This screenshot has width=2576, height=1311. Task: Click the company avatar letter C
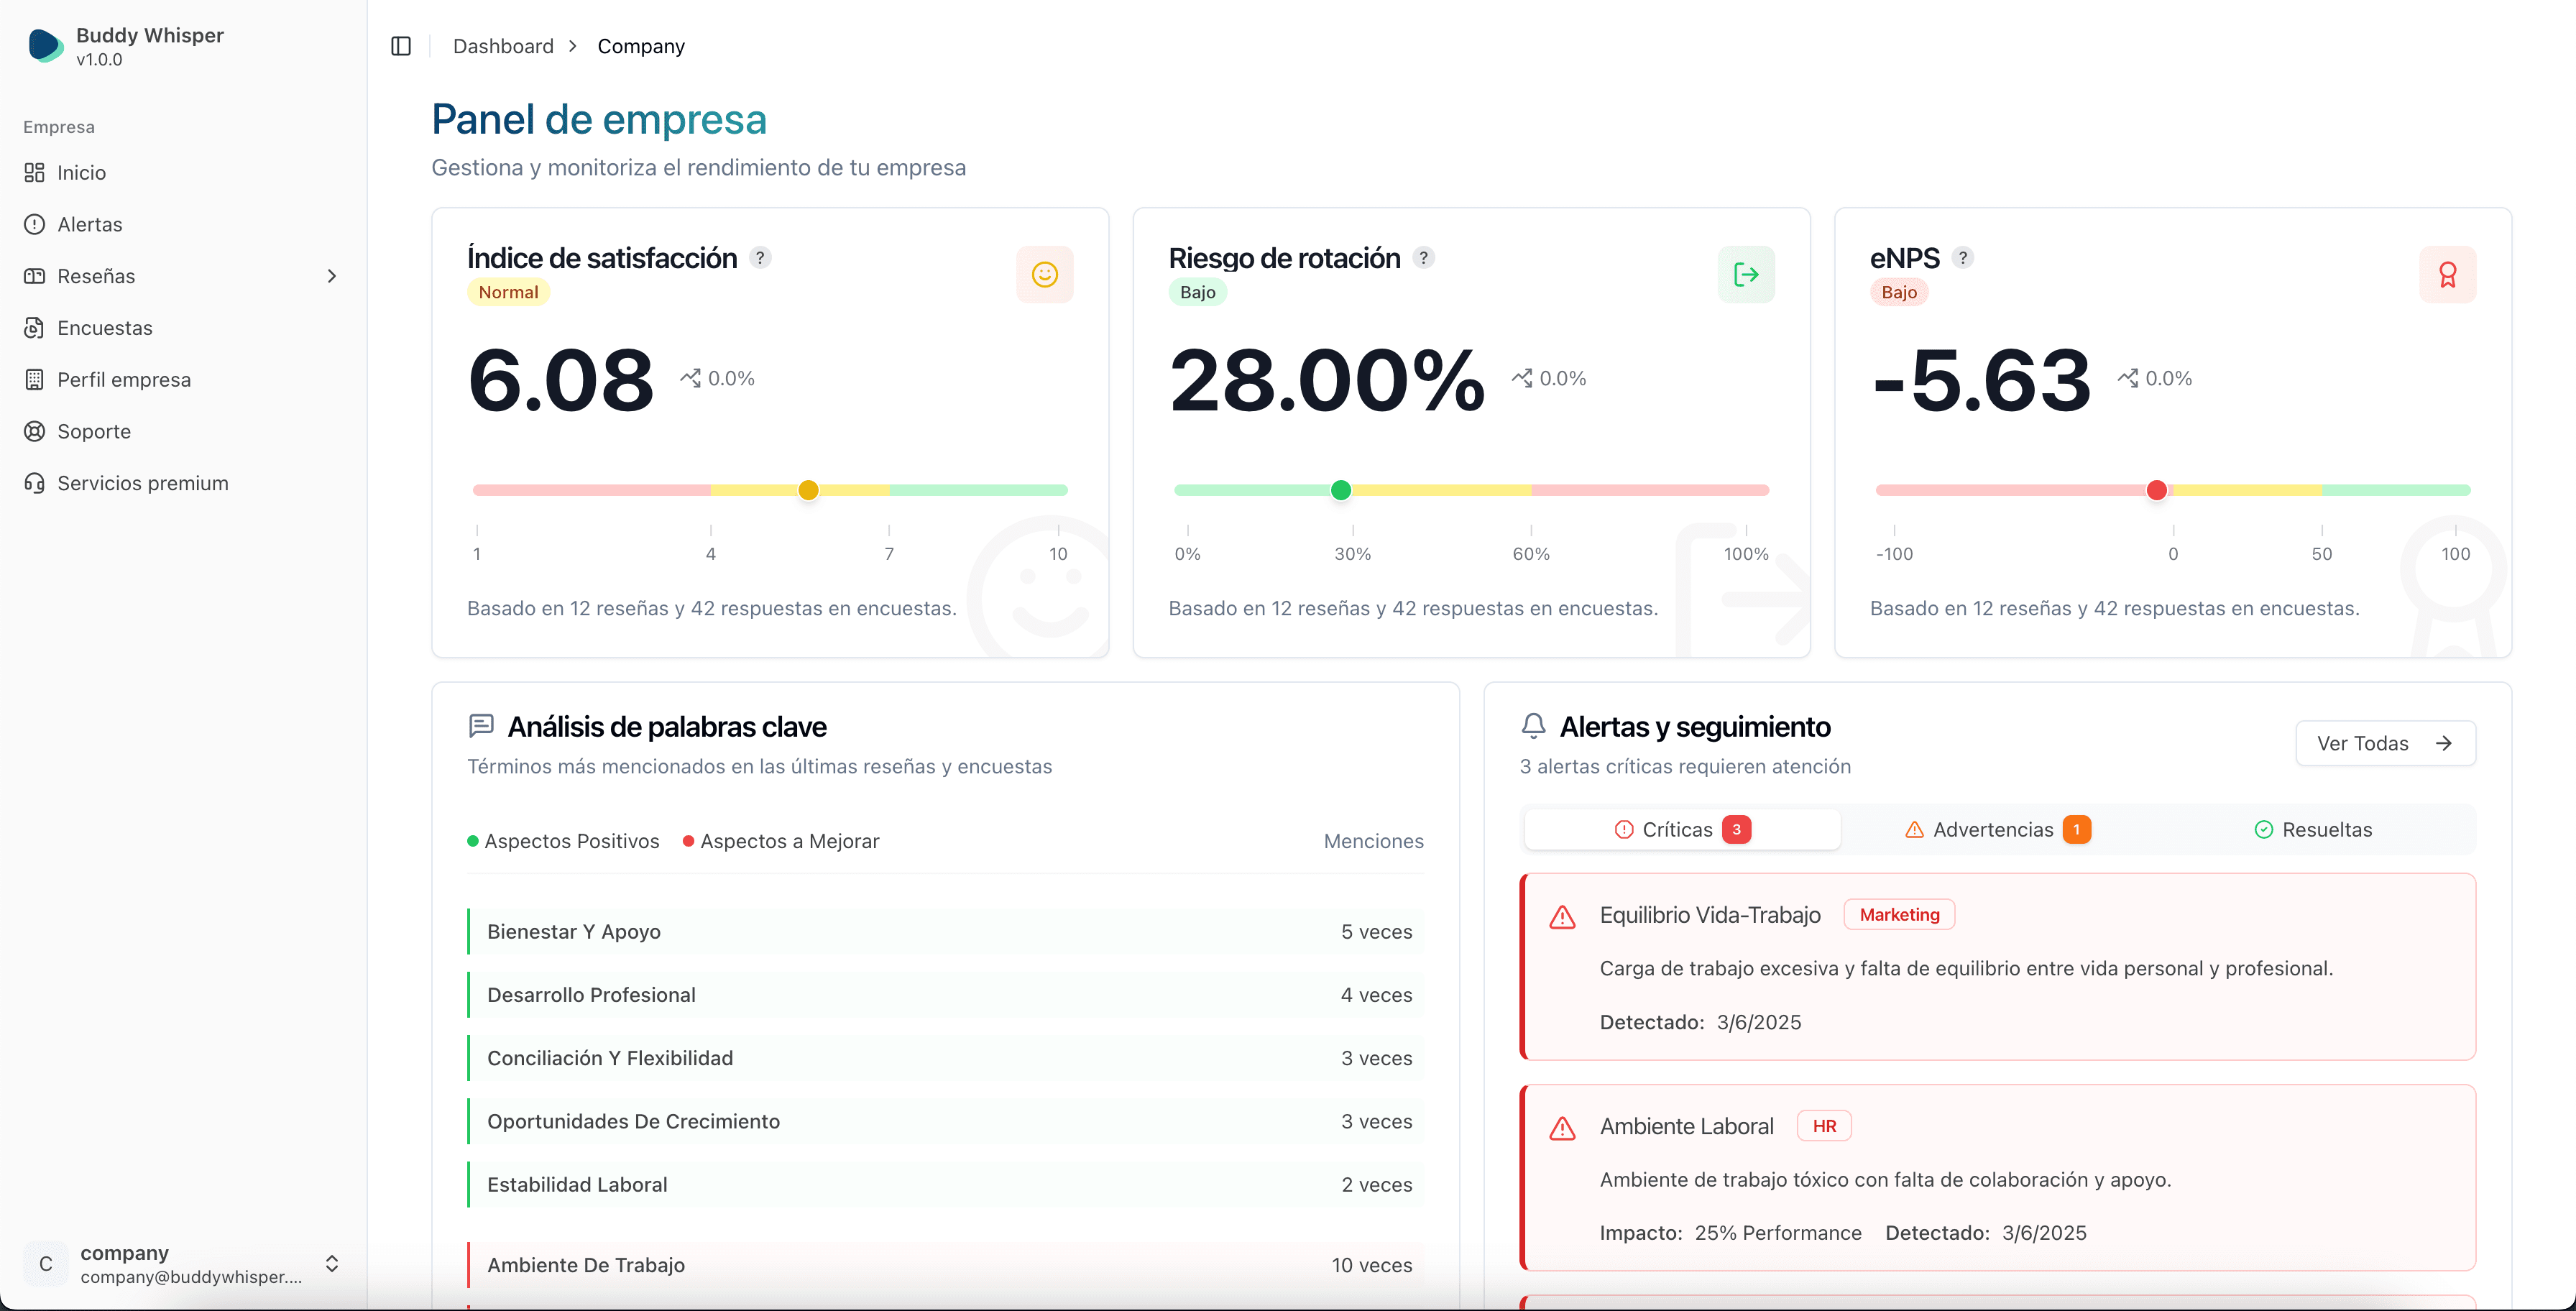46,1264
